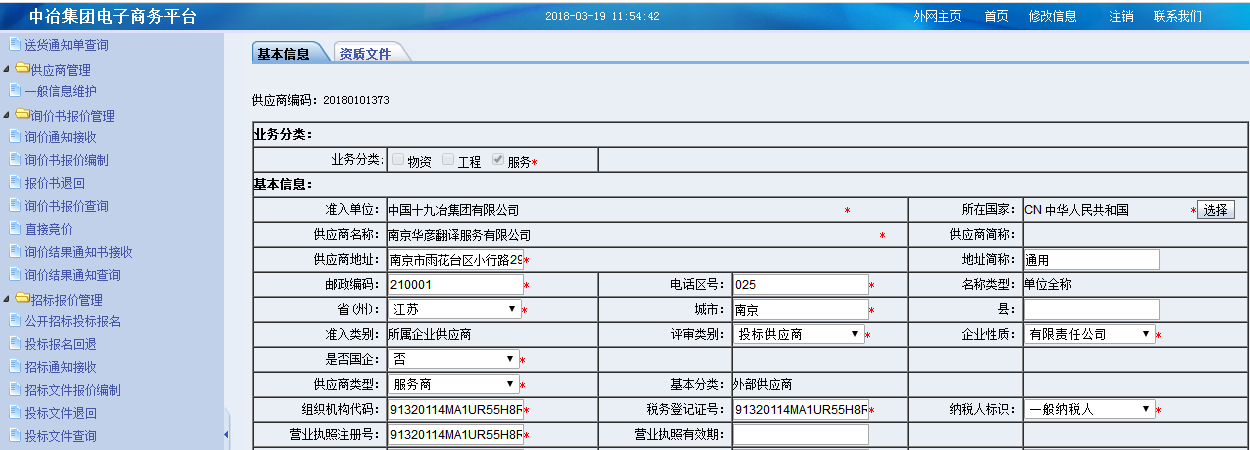Open the 送货通知单查询 sidebar link

click(67, 45)
